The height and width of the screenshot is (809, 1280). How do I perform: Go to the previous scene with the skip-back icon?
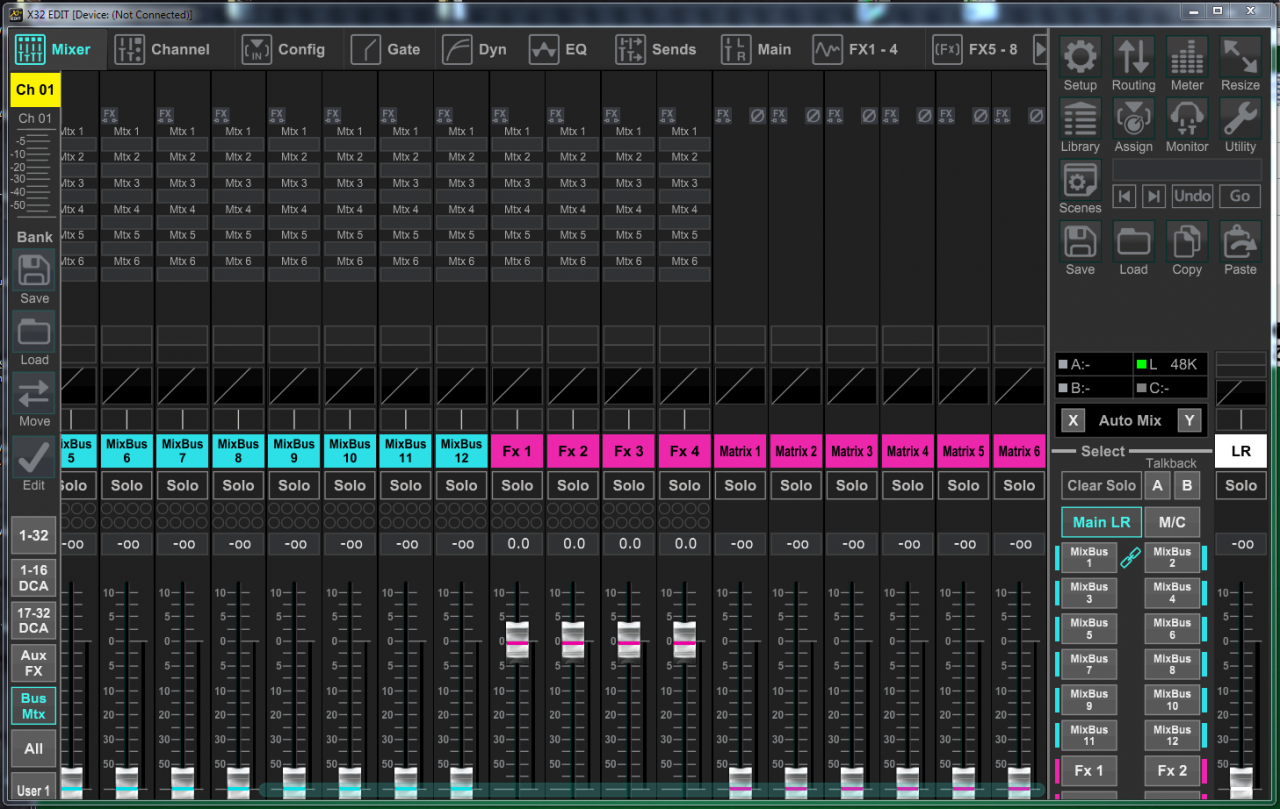1125,196
